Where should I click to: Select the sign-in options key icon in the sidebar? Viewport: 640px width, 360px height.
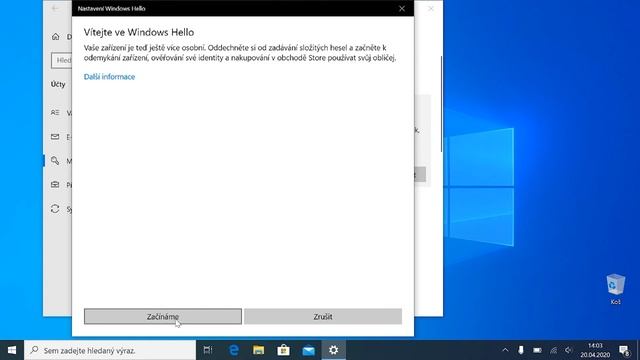tap(55, 160)
